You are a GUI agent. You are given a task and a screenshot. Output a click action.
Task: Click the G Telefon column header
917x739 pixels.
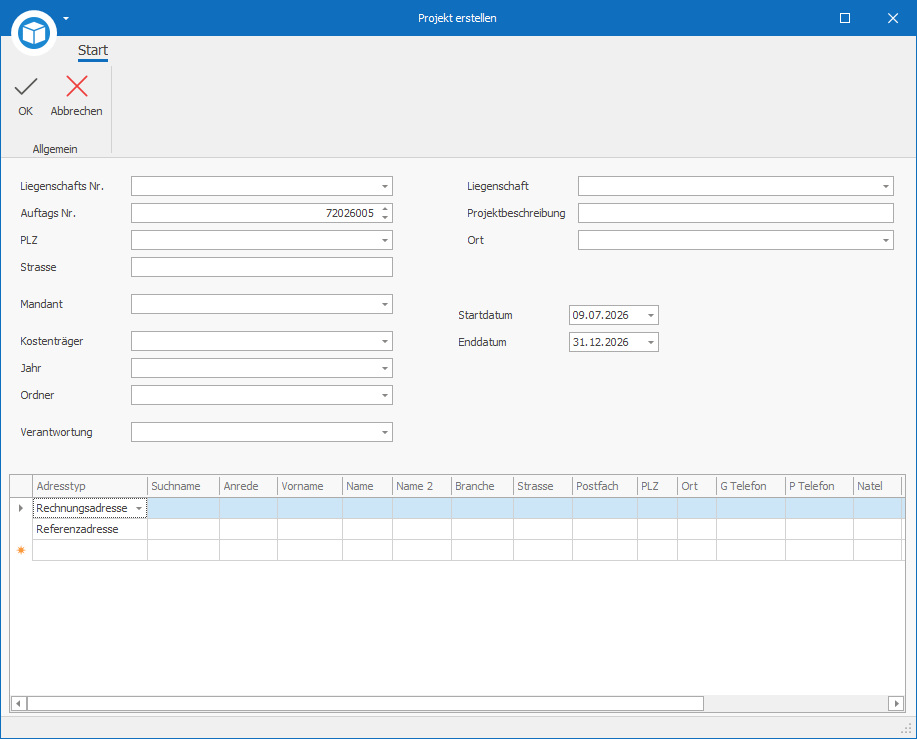click(x=751, y=486)
